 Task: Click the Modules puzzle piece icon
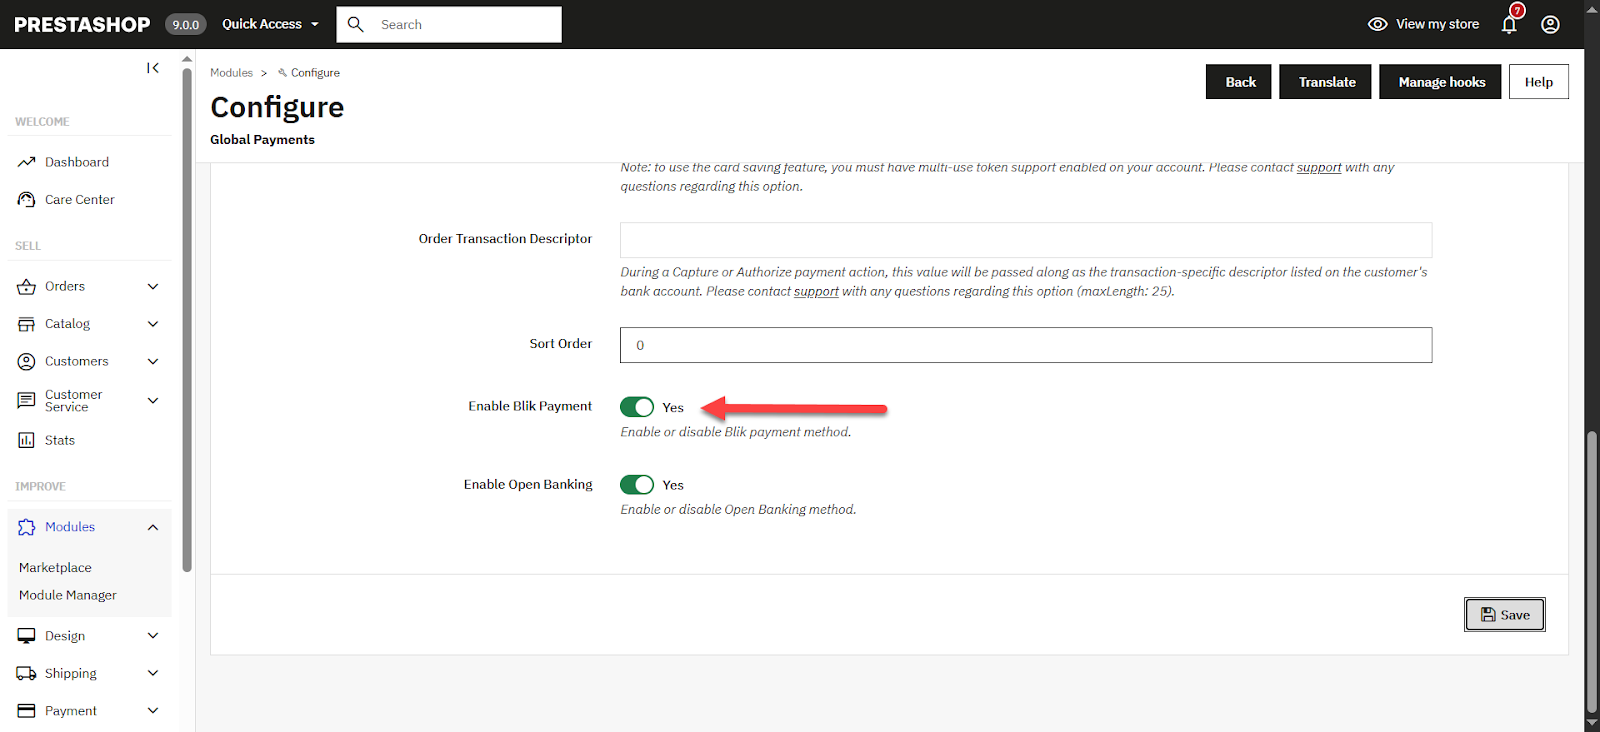[27, 527]
